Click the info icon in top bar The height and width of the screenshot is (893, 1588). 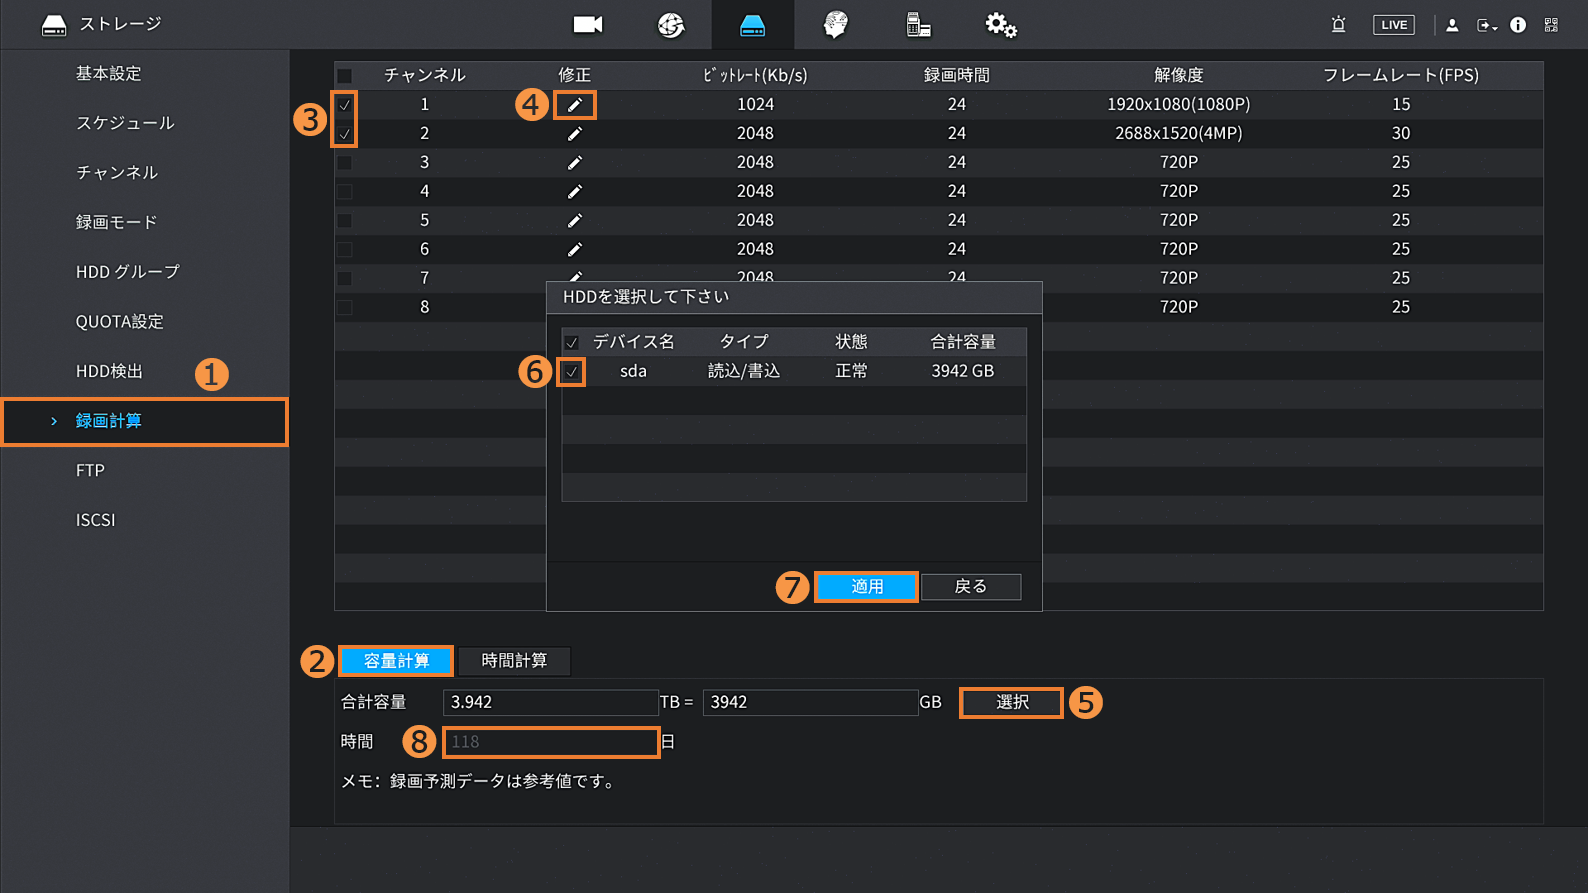click(x=1518, y=25)
